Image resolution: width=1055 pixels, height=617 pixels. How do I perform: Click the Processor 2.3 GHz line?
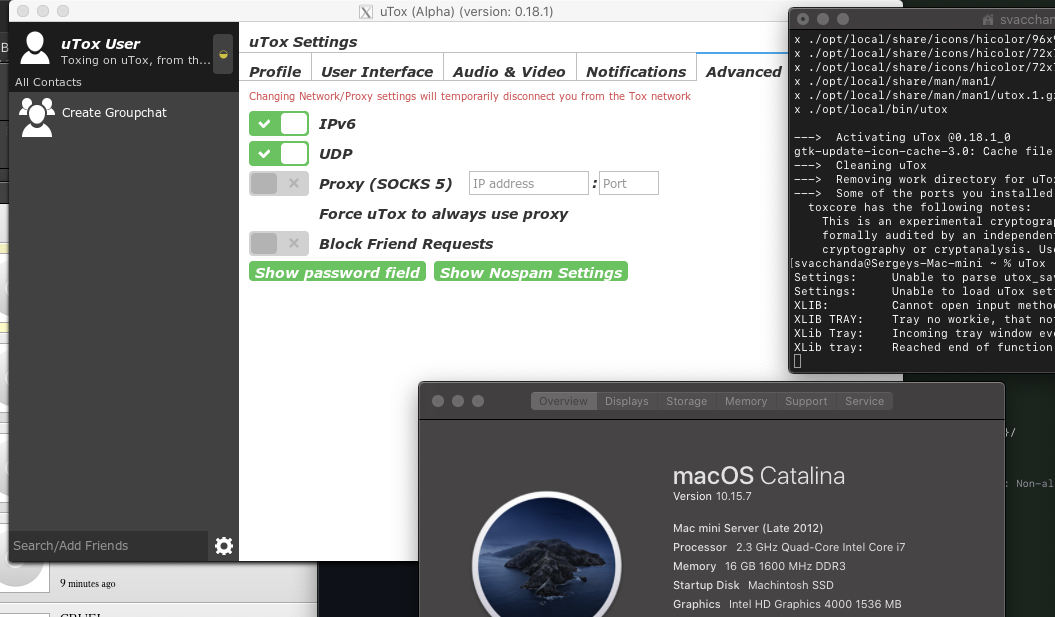pyautogui.click(x=789, y=547)
